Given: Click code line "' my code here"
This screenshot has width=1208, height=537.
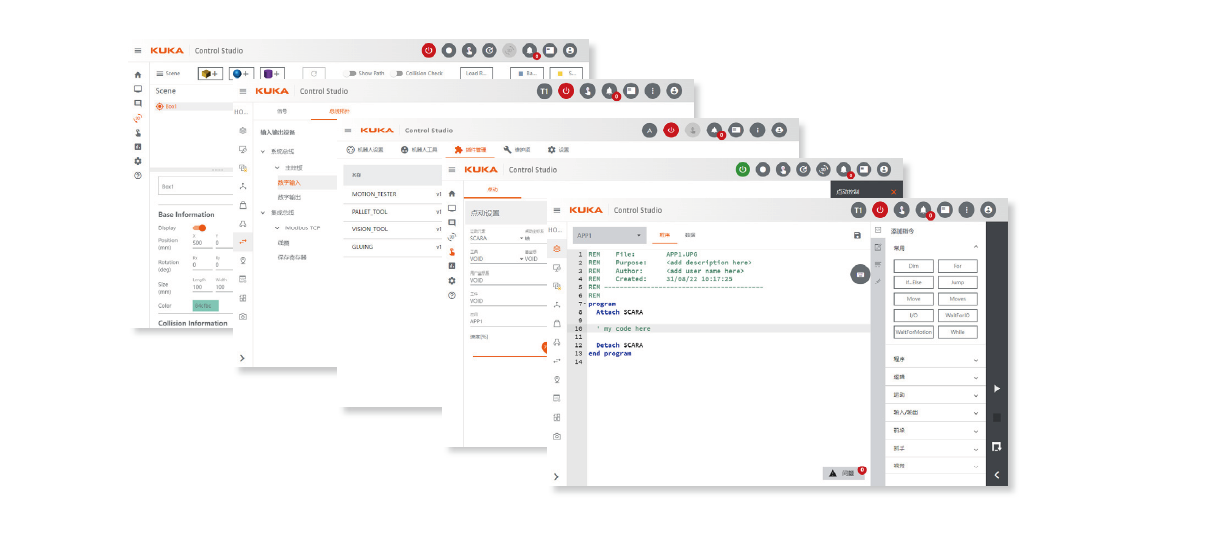Looking at the screenshot, I should [x=623, y=328].
